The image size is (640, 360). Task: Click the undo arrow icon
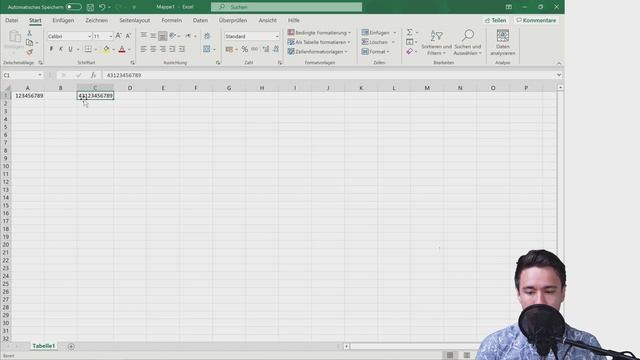(x=102, y=7)
